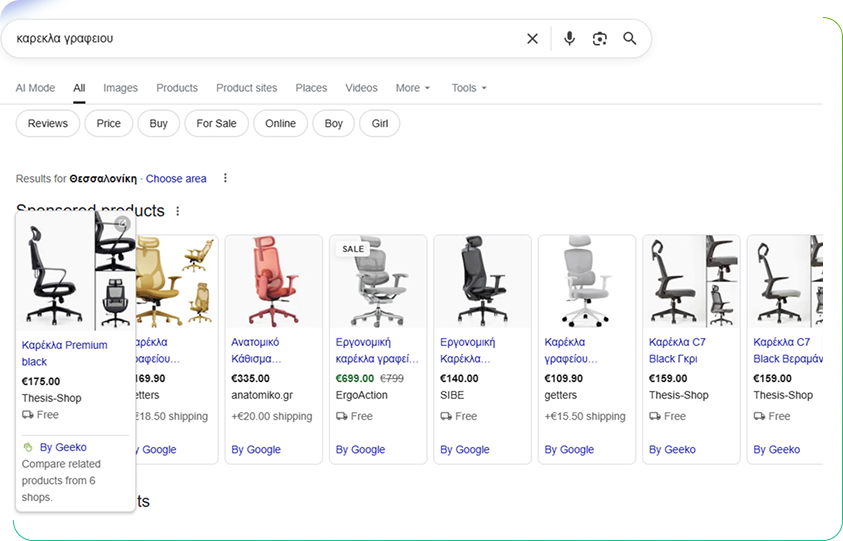Viewport: 843px width, 541px height.
Task: Click By Google under anatomiko.gr product
Action: tap(256, 450)
